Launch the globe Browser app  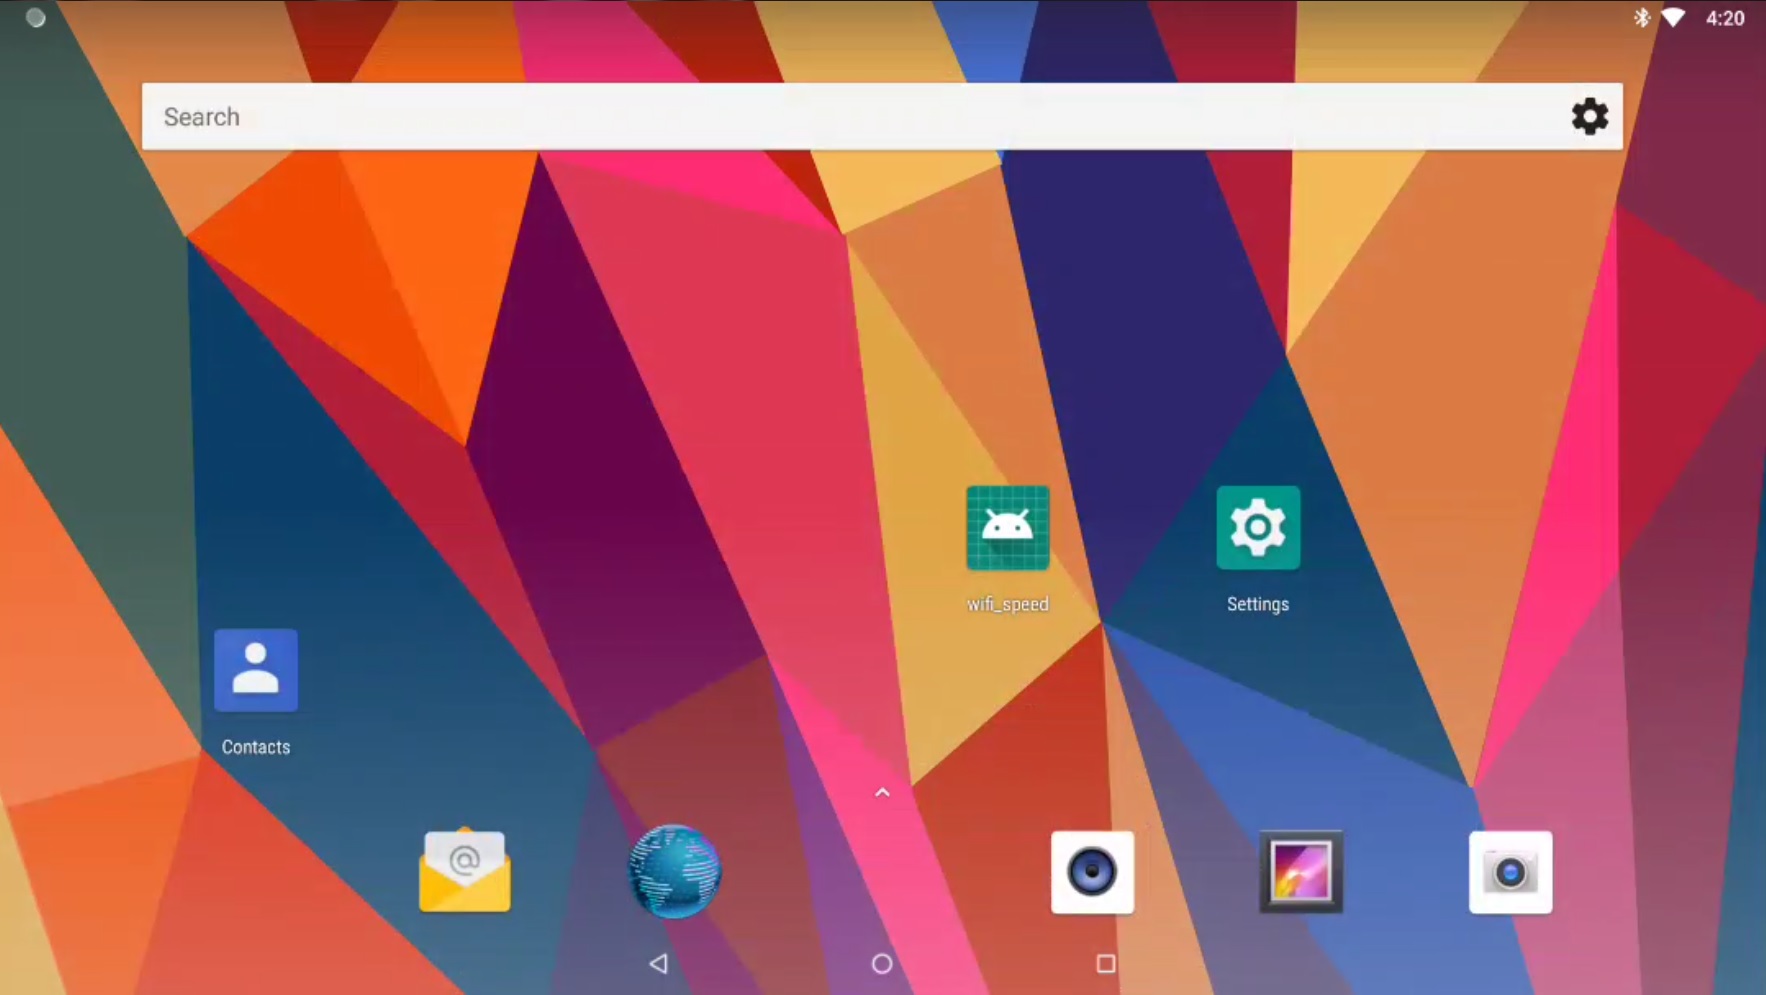[675, 871]
